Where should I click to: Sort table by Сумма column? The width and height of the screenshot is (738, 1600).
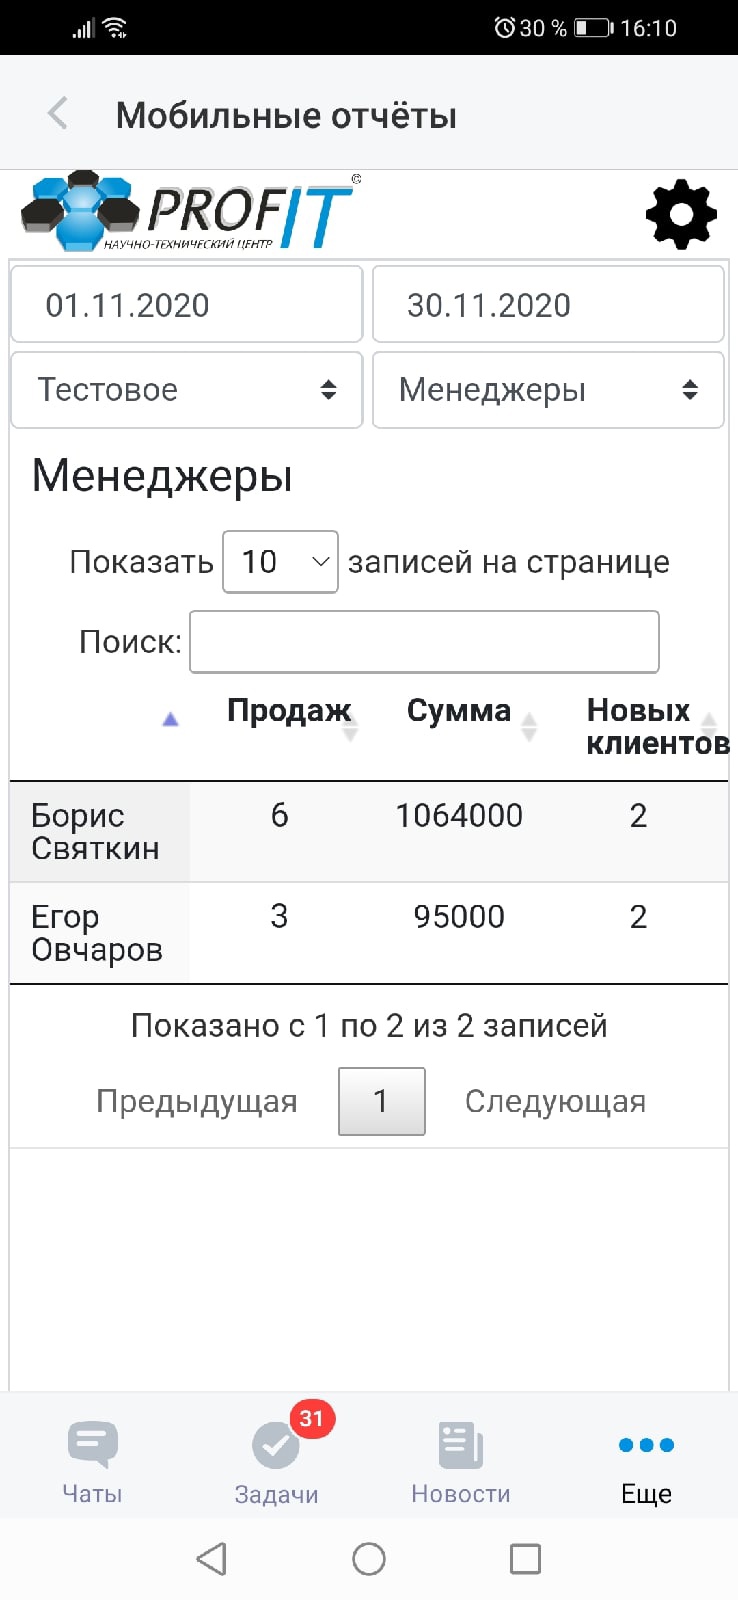tap(460, 712)
